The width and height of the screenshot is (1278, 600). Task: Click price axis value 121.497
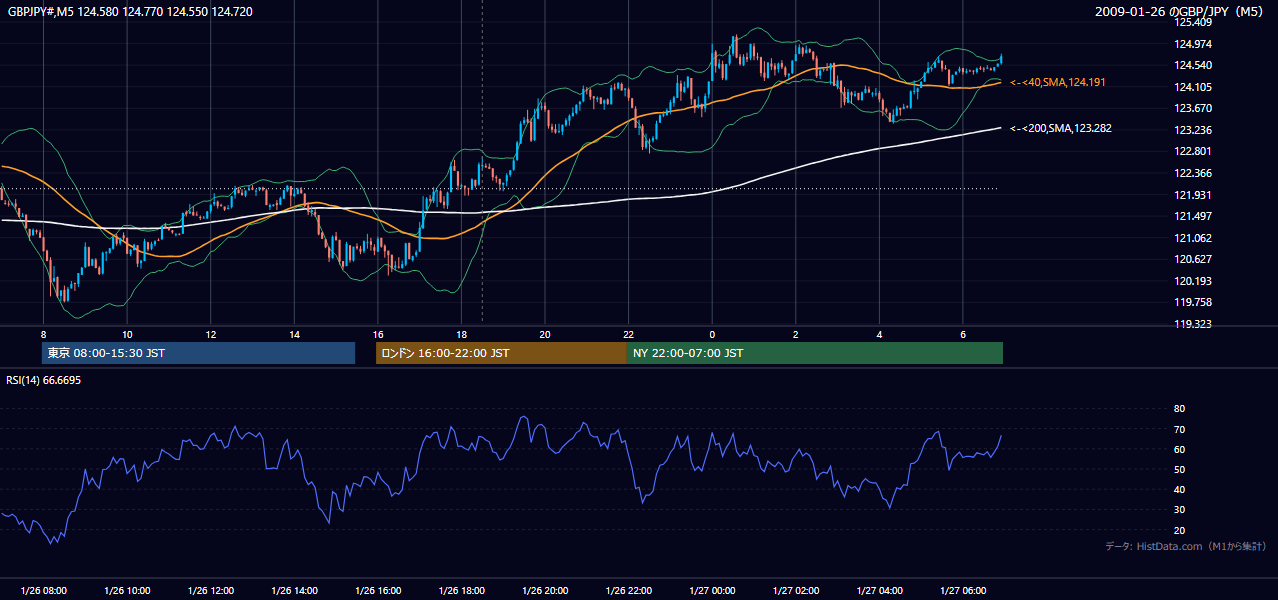pyautogui.click(x=1192, y=216)
